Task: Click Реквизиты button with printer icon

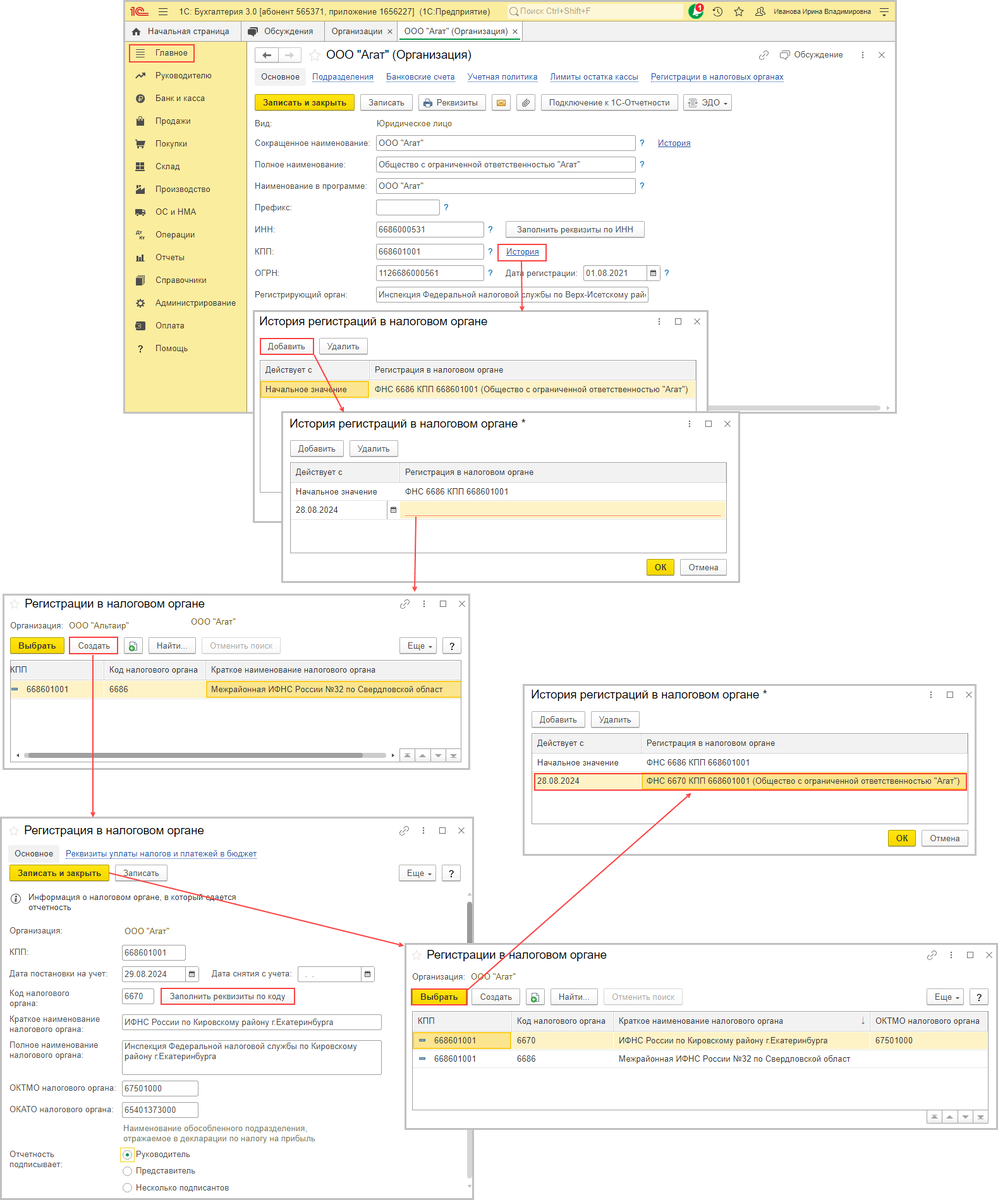Action: click(x=451, y=102)
